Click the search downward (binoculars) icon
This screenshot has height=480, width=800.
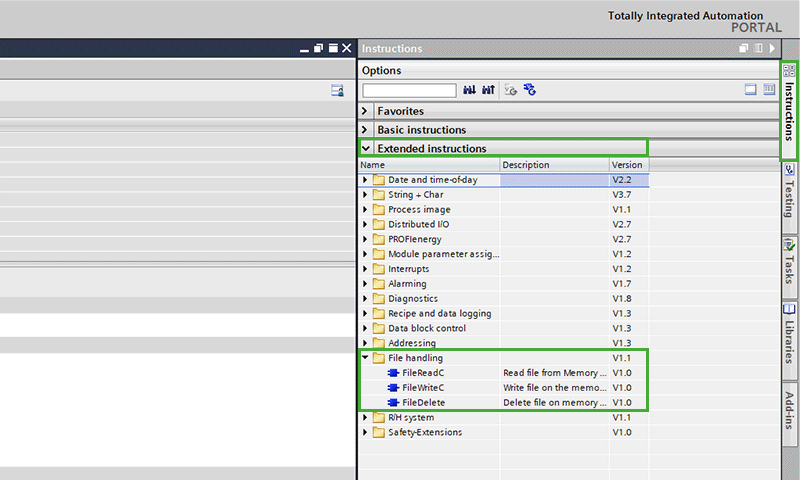click(x=469, y=90)
